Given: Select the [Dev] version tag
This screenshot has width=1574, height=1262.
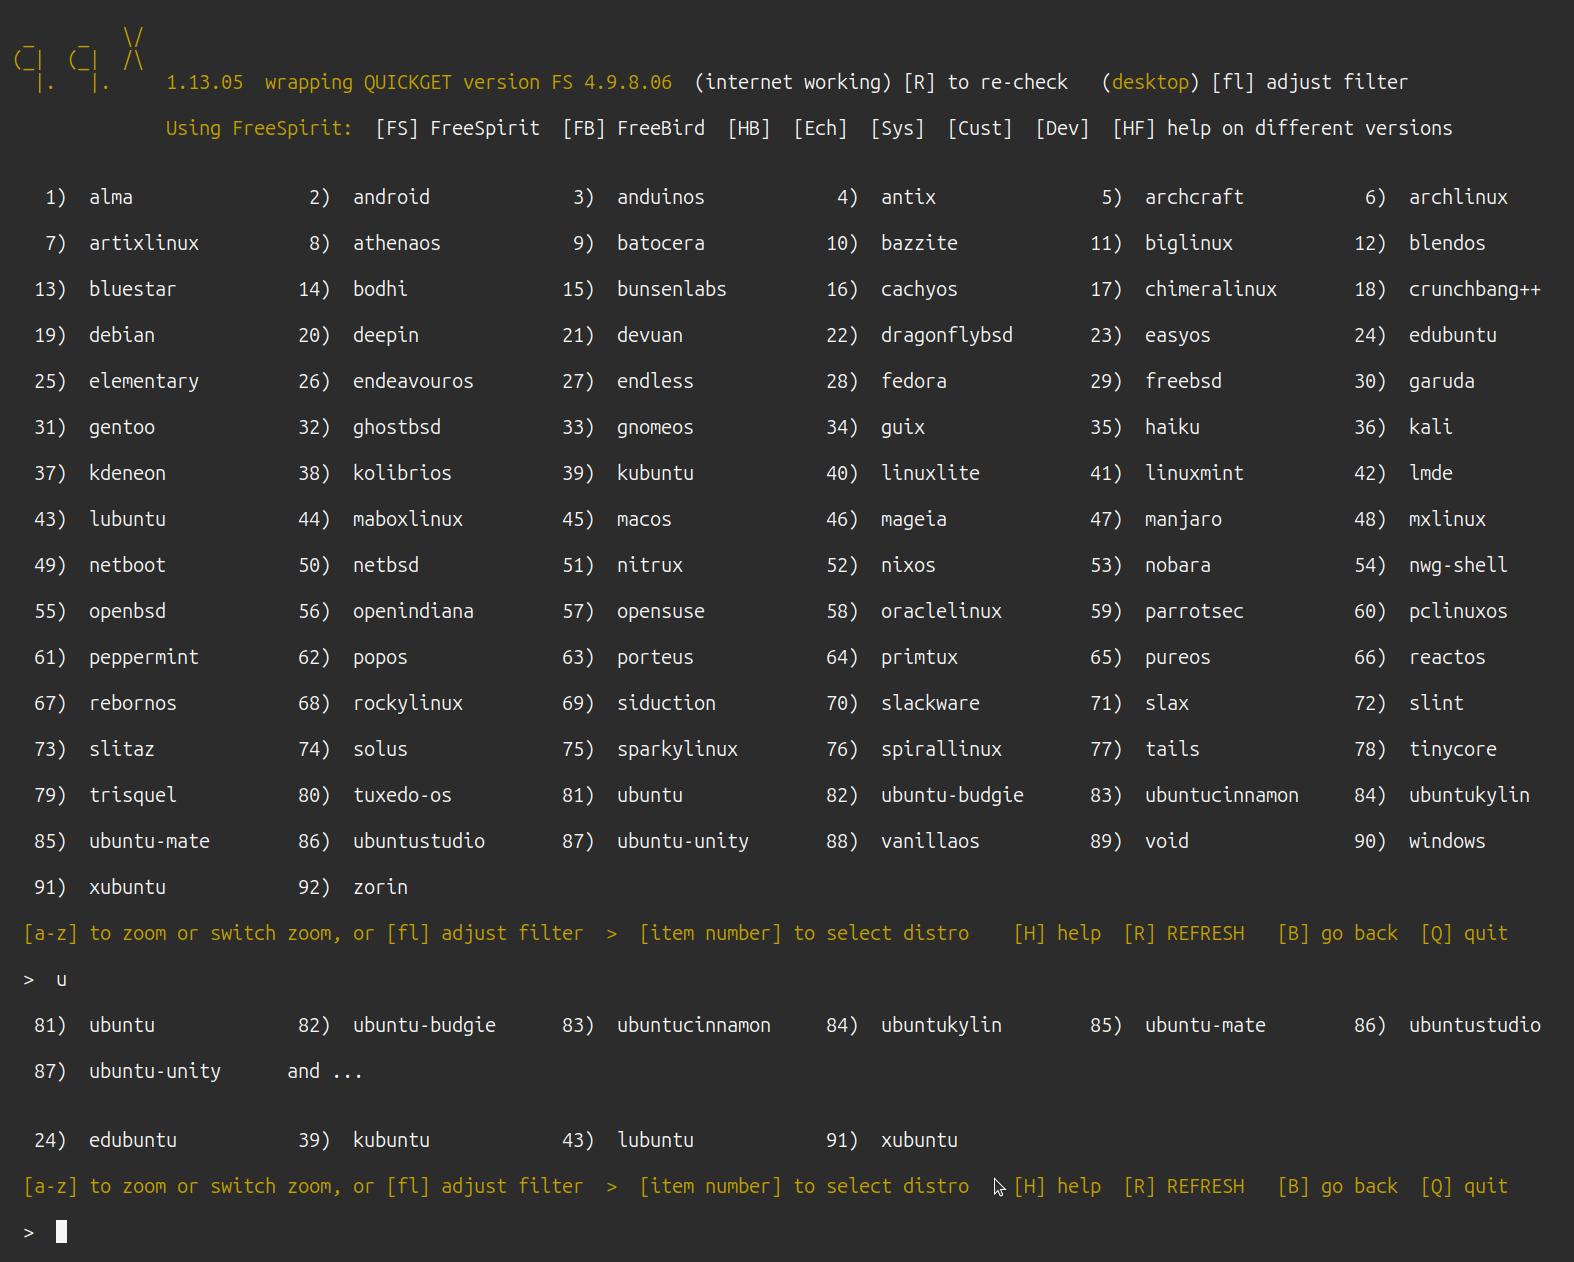Looking at the screenshot, I should [x=1062, y=128].
